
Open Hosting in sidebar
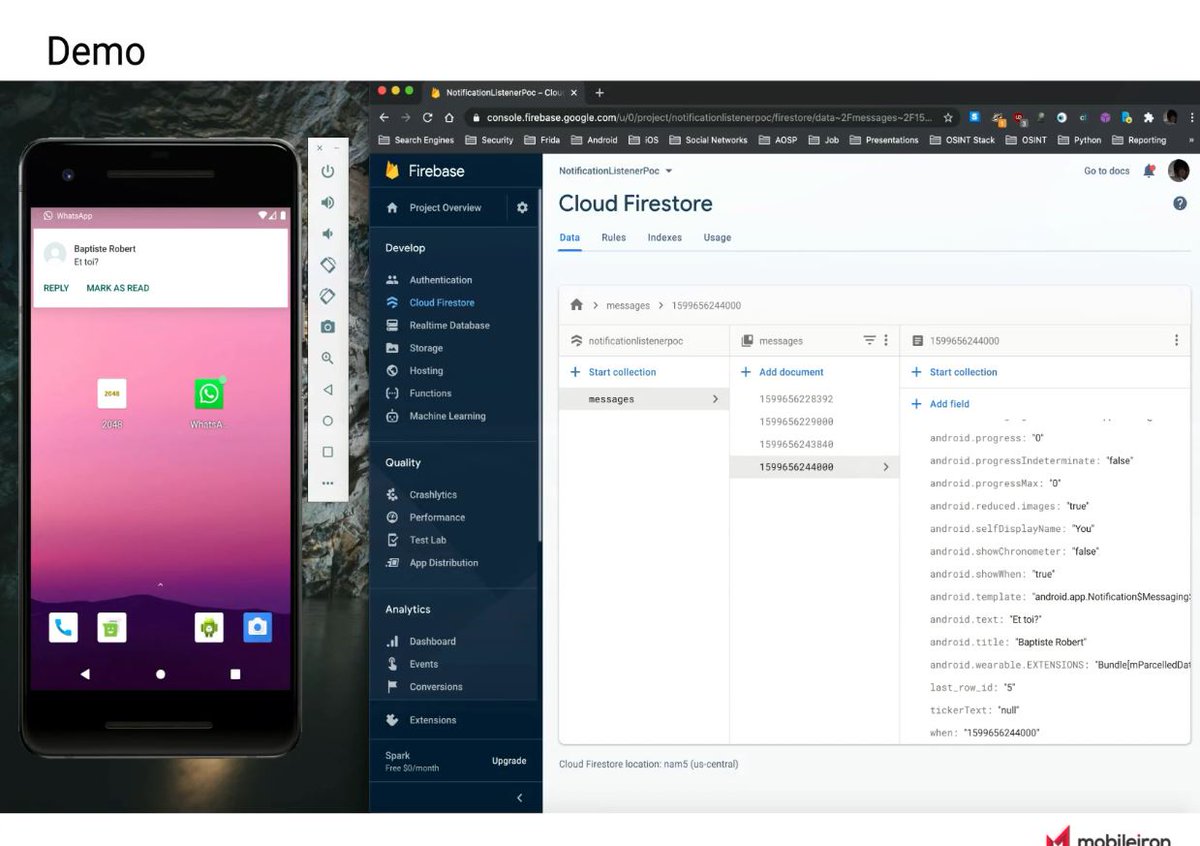click(x=426, y=371)
